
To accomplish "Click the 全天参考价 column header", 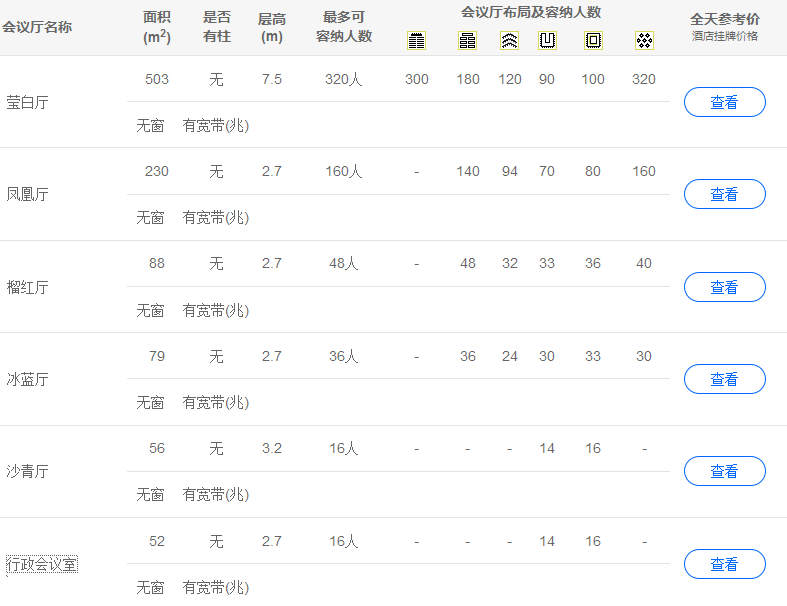I will pos(724,19).
